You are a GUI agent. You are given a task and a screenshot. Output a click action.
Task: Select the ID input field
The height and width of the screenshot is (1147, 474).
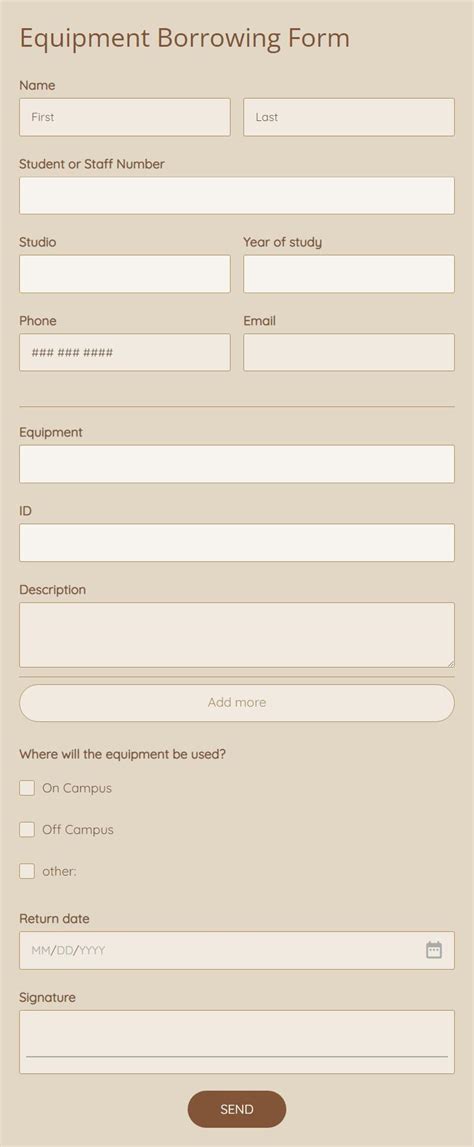237,543
